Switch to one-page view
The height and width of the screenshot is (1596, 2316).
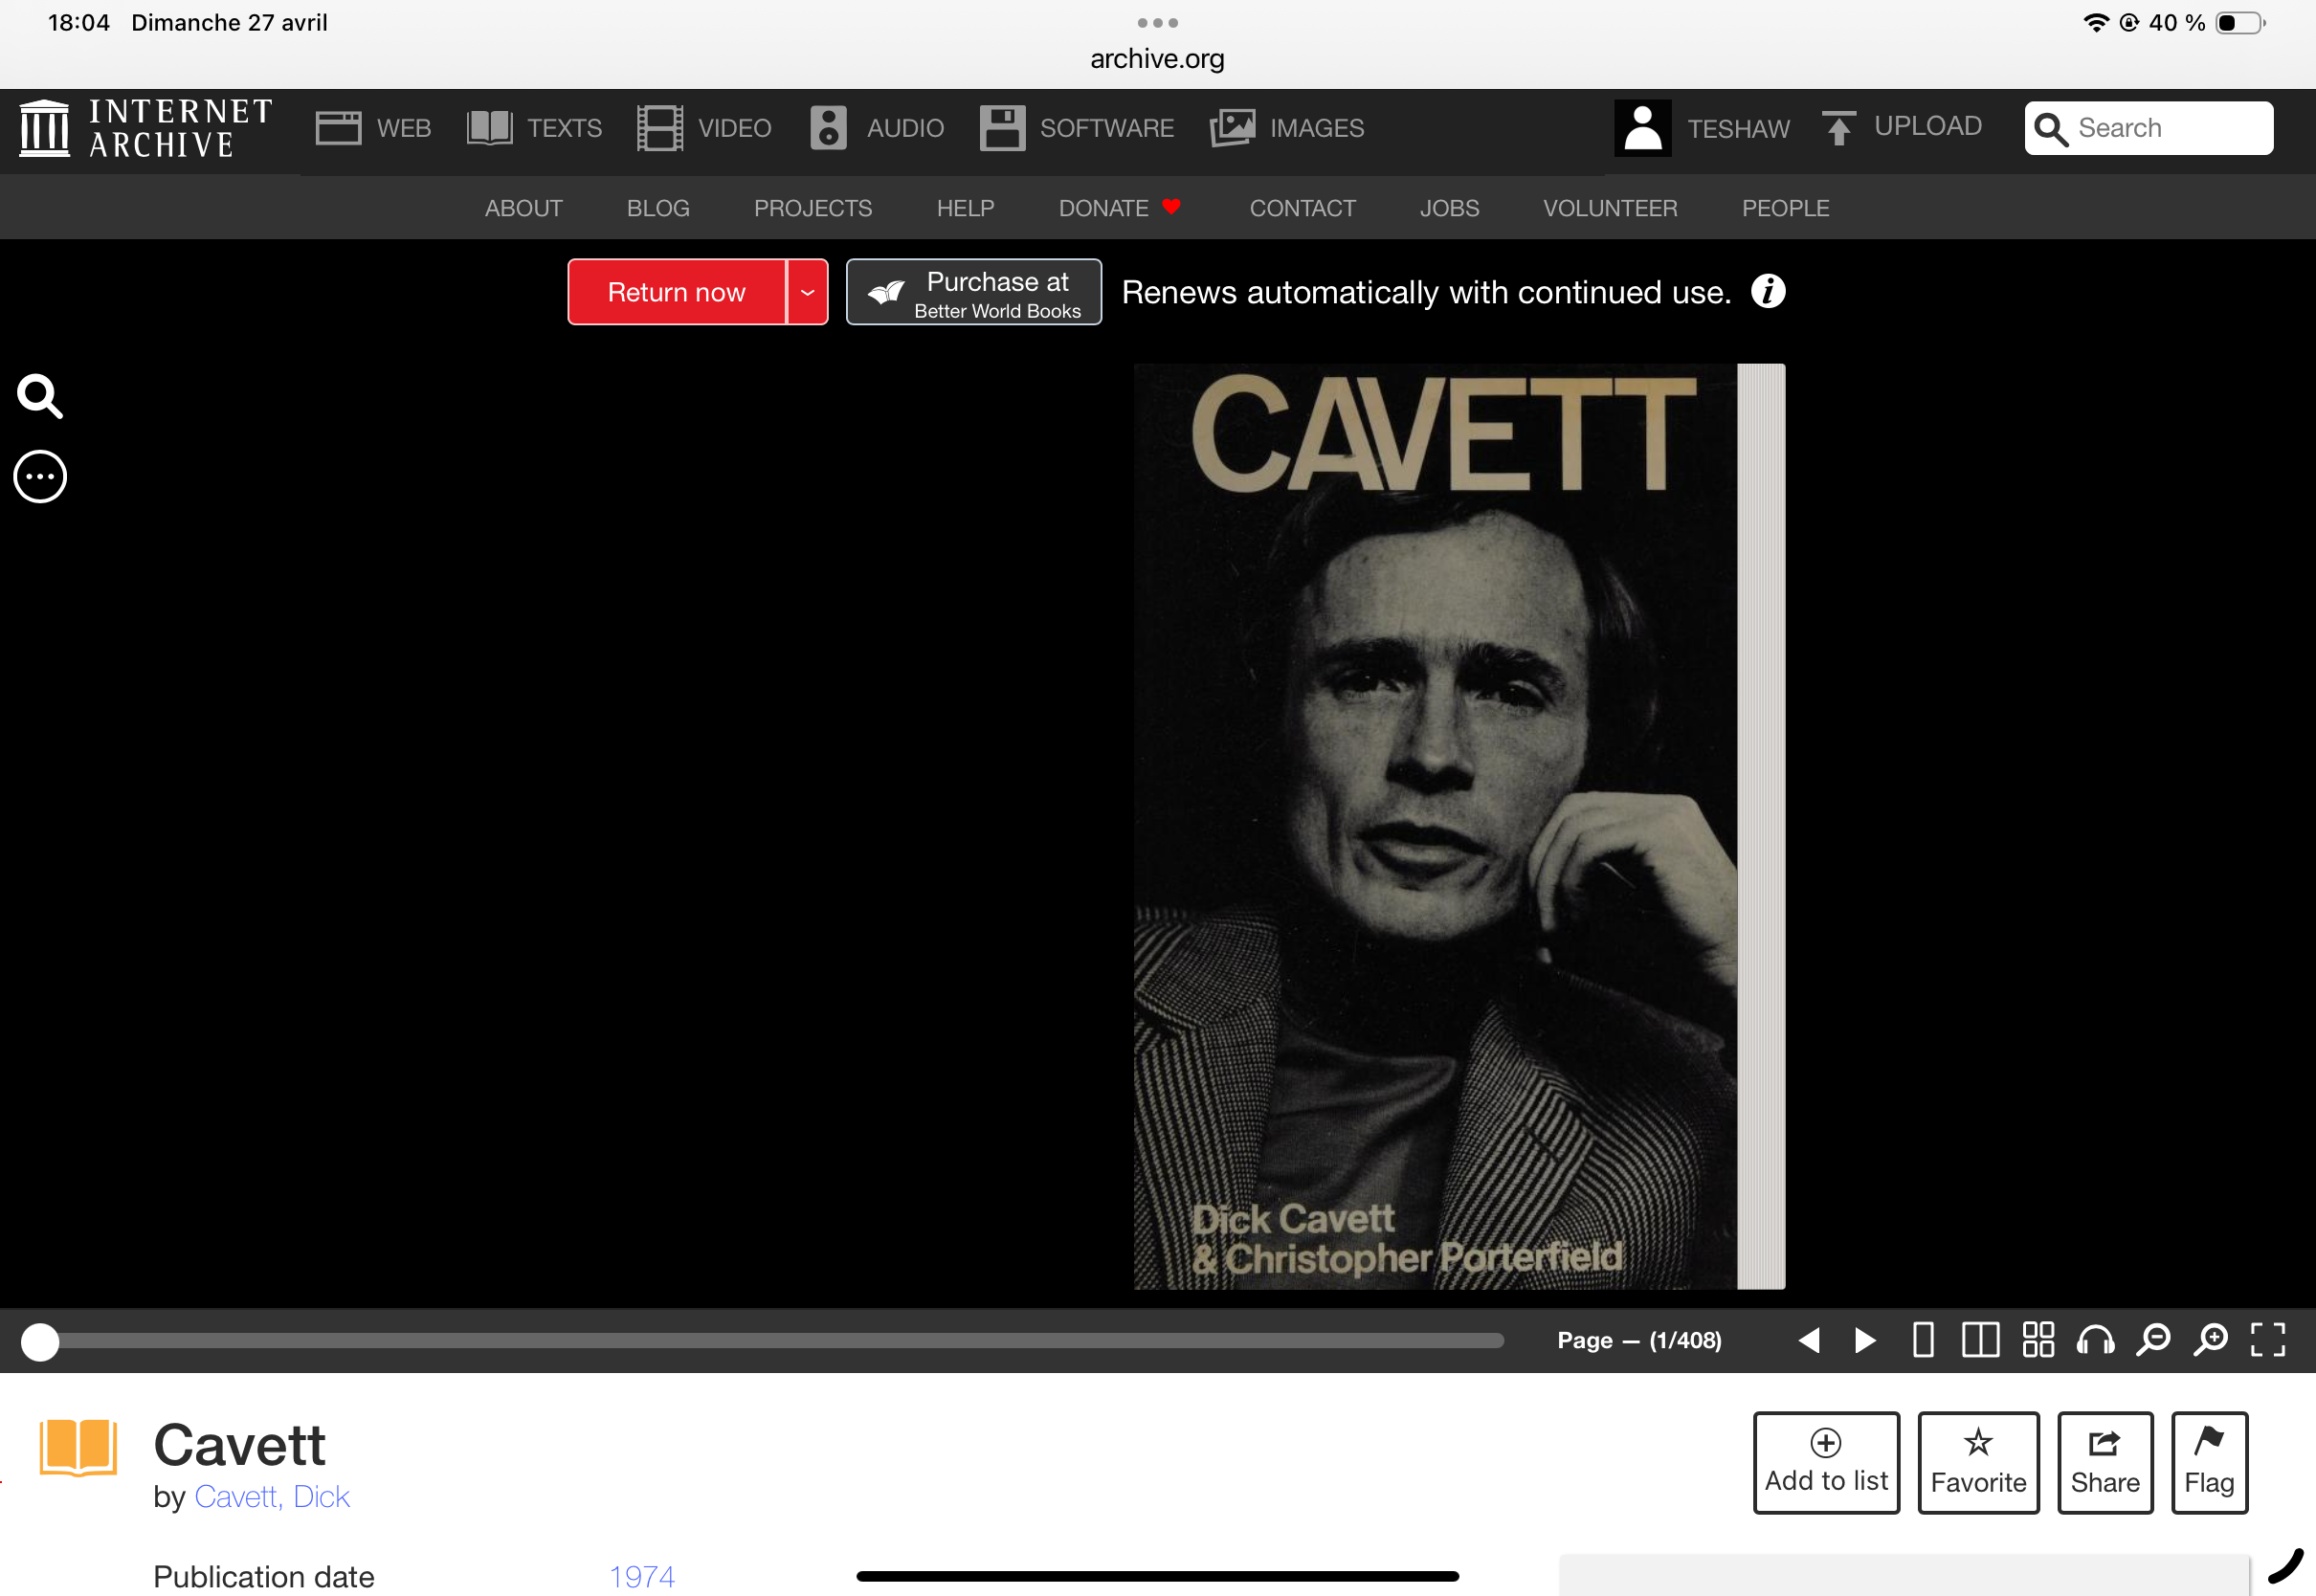click(1923, 1340)
